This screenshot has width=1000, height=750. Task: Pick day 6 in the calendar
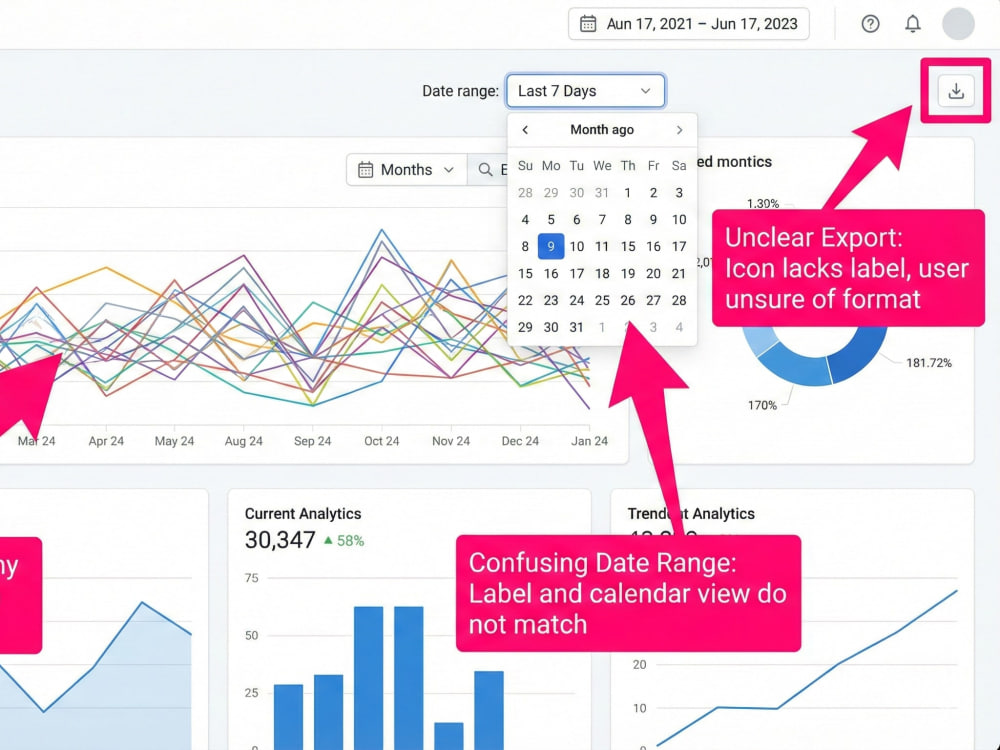577,219
